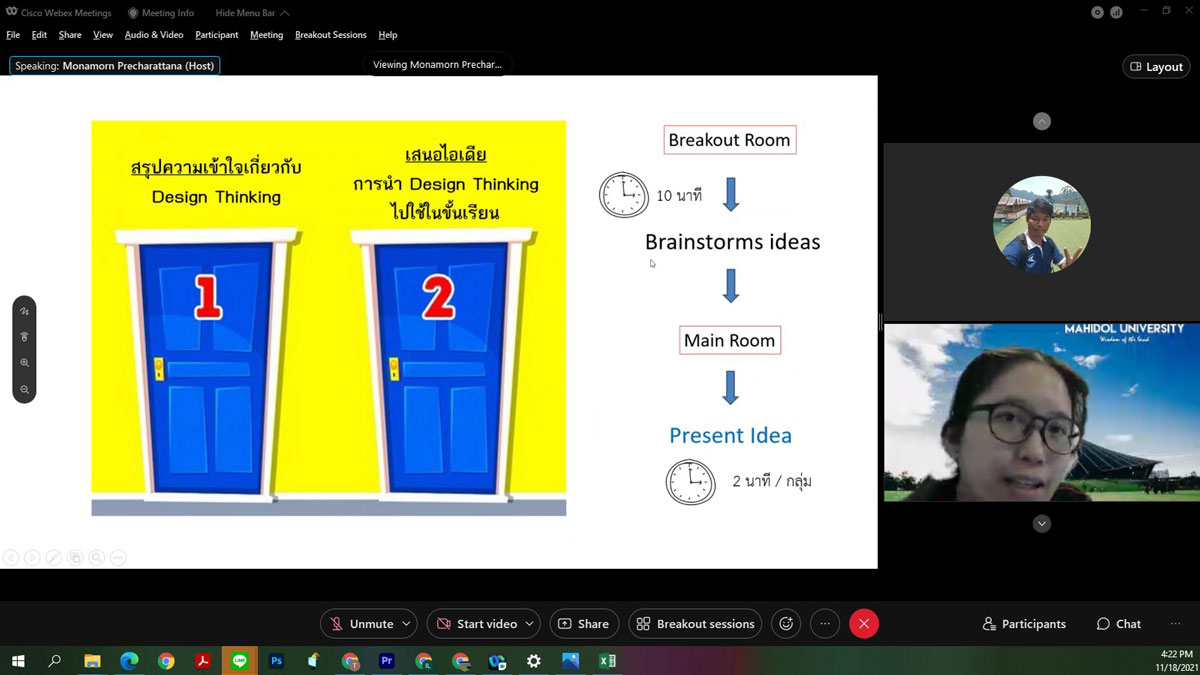Image resolution: width=1200 pixels, height=675 pixels.
Task: Click the Share button
Action: point(583,624)
